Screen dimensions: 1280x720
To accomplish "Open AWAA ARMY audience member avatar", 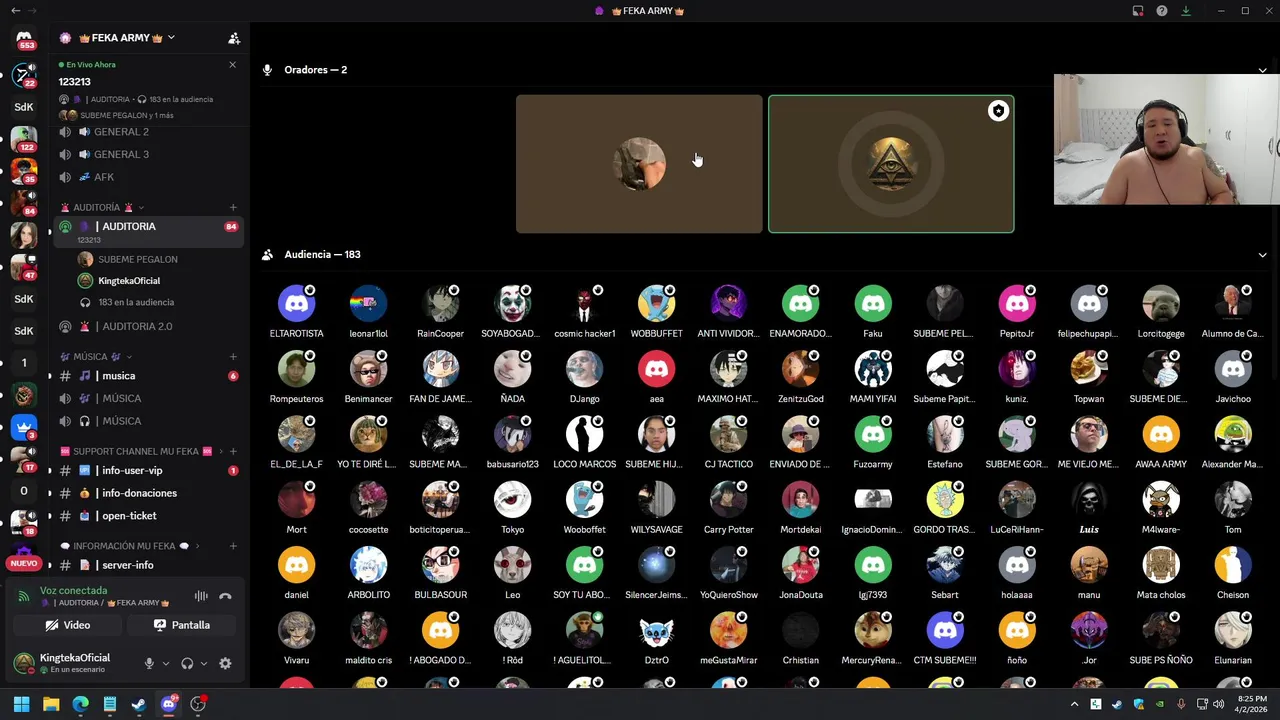I will coord(1160,434).
